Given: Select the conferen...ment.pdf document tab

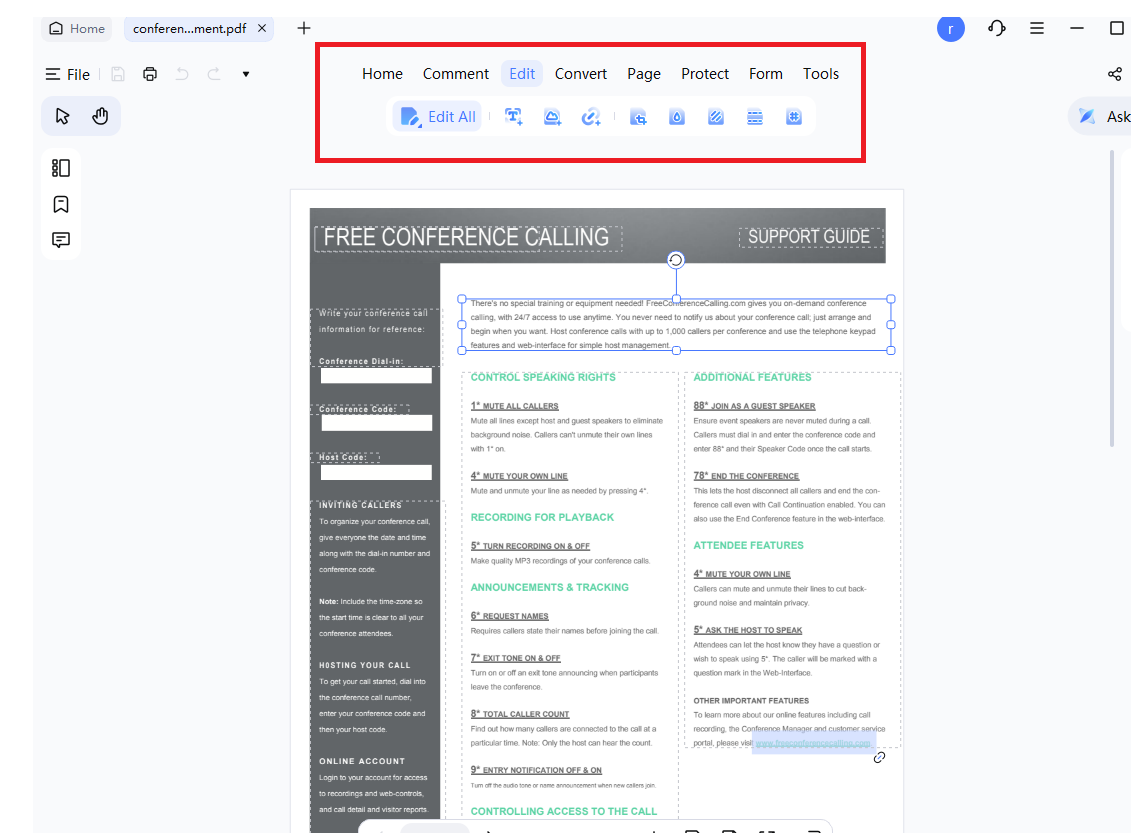Looking at the screenshot, I should (x=190, y=28).
